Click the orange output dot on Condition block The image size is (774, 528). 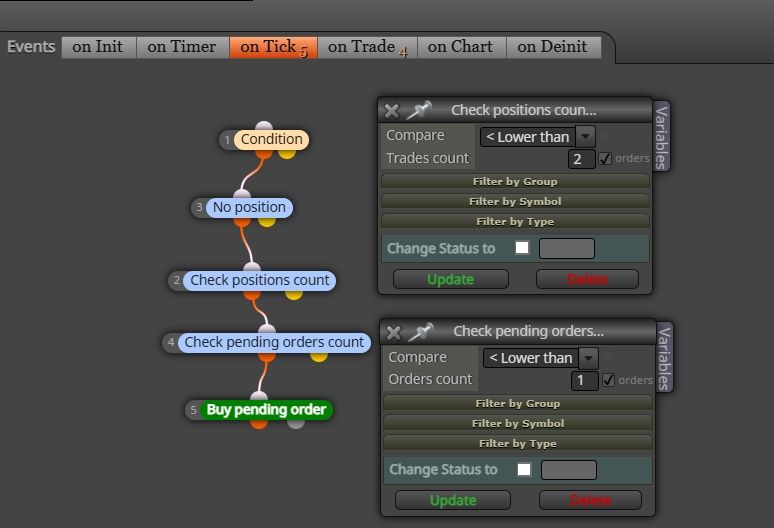[264, 153]
